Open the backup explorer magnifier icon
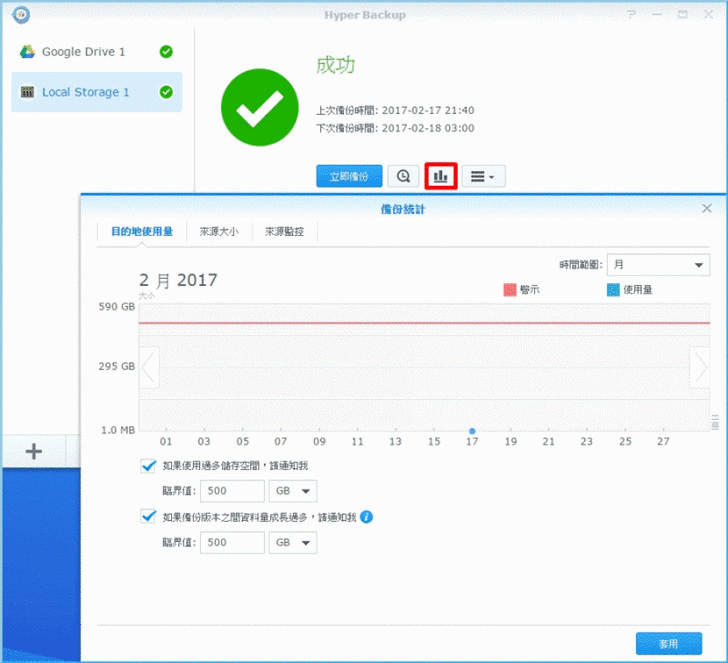Image resolution: width=728 pixels, height=663 pixels. click(x=403, y=176)
